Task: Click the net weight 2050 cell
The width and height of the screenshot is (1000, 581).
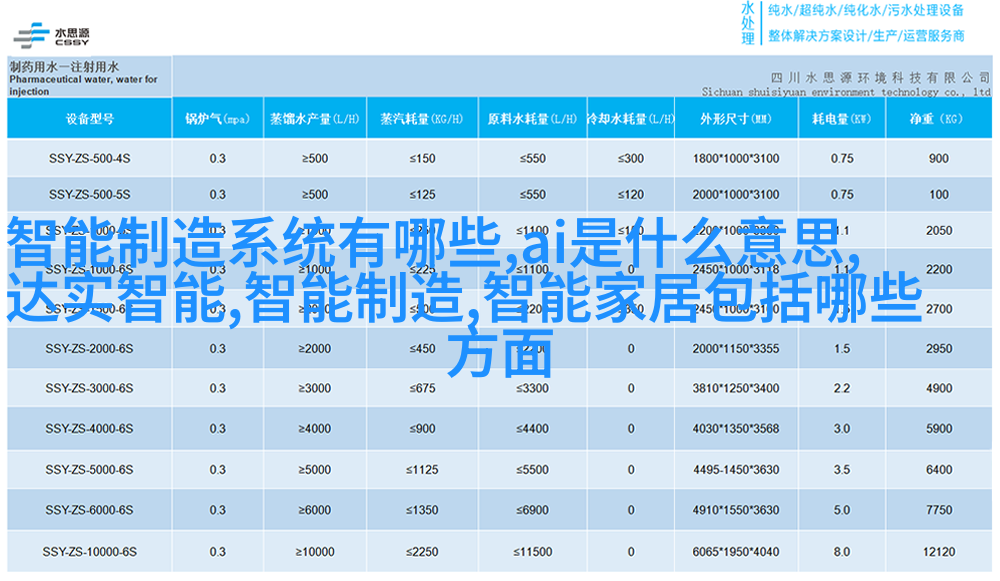Action: pos(939,231)
